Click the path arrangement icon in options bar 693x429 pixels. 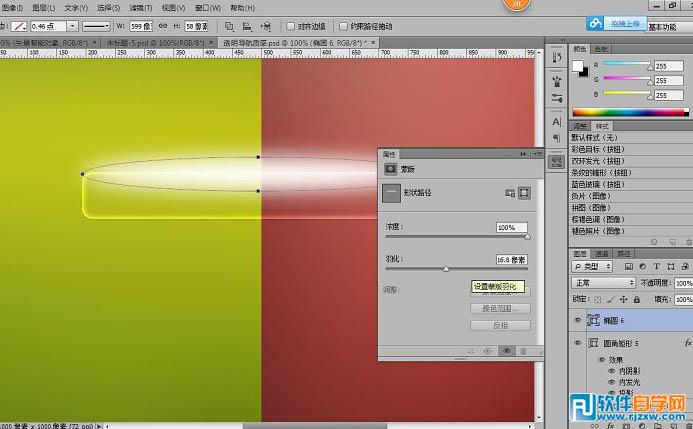pos(266,27)
